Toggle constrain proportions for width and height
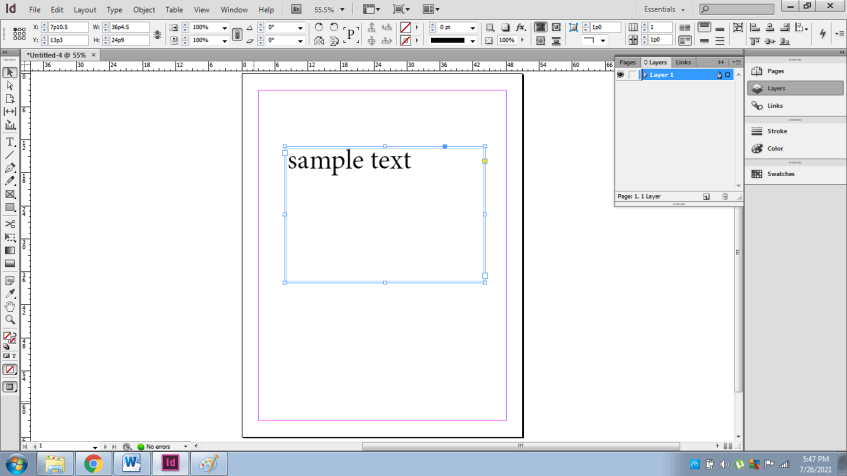The height and width of the screenshot is (476, 847). click(x=159, y=33)
